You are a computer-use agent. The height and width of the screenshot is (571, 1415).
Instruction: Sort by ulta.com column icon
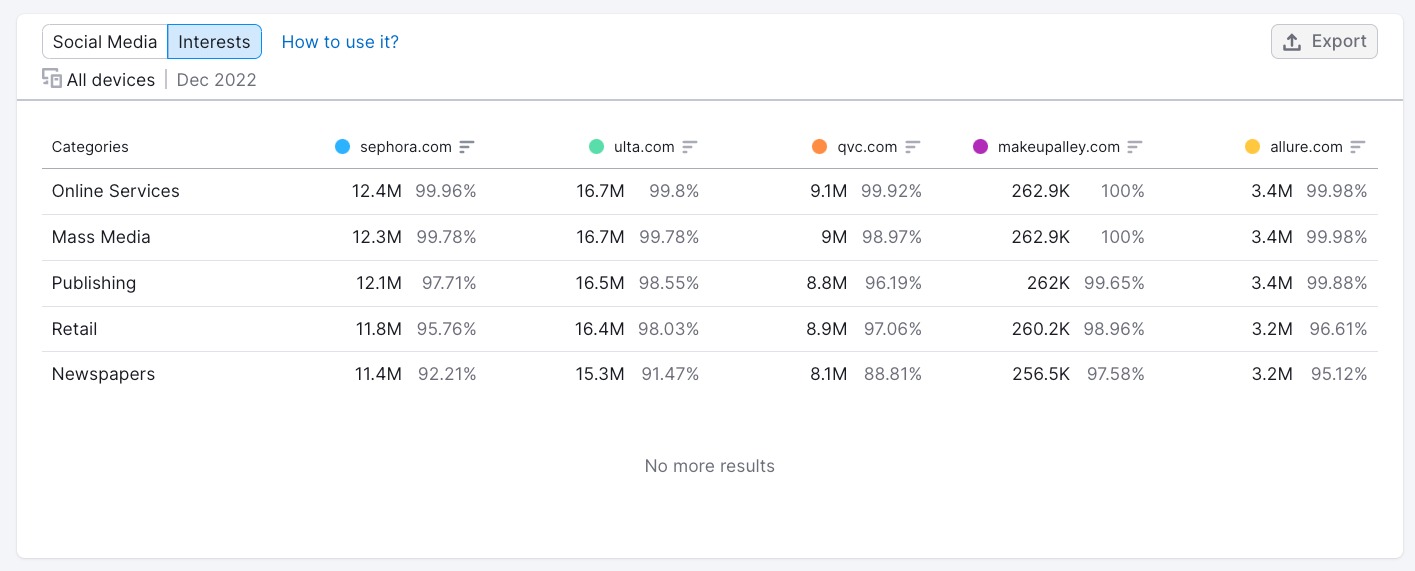click(690, 147)
